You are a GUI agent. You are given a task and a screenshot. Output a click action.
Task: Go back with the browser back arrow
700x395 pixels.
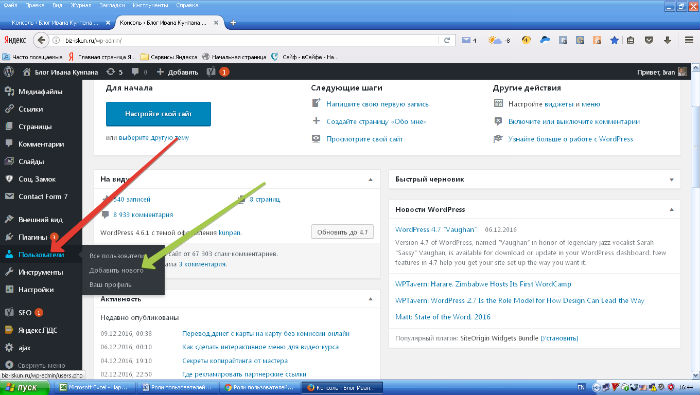click(x=41, y=40)
